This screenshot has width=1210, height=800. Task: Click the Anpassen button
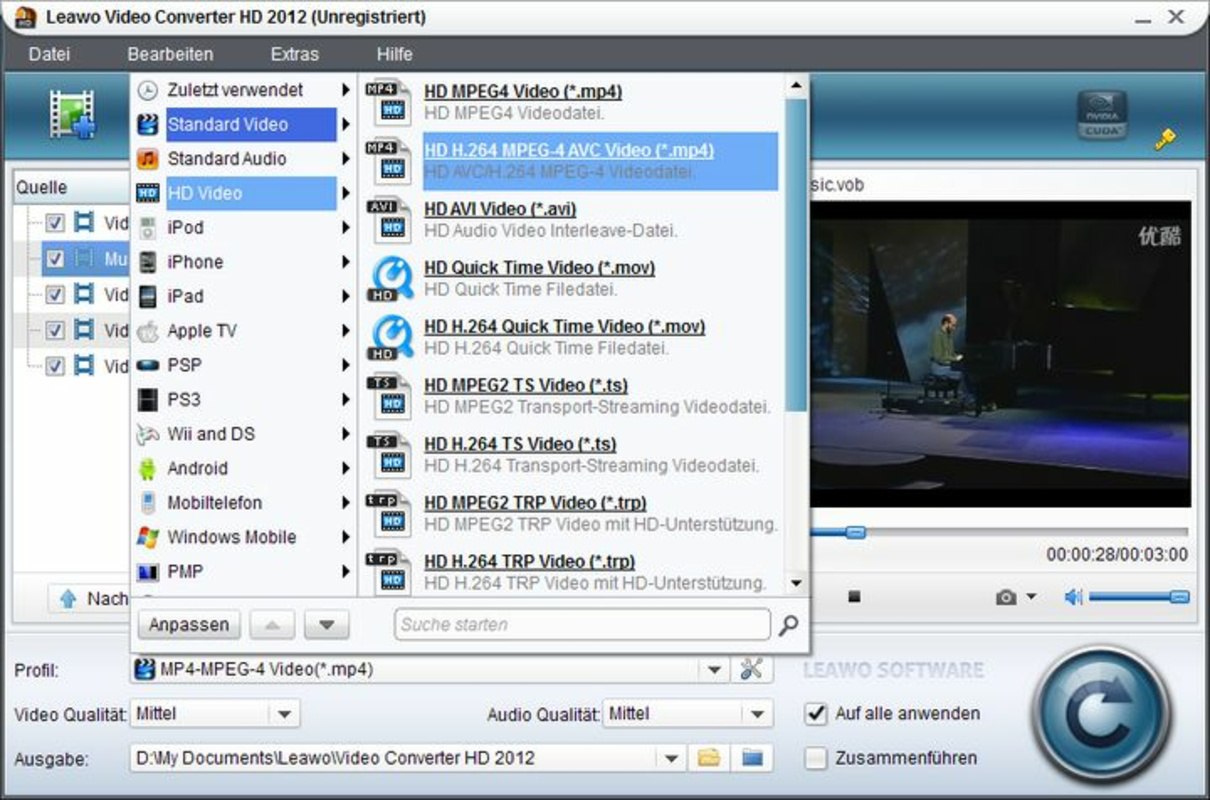189,625
